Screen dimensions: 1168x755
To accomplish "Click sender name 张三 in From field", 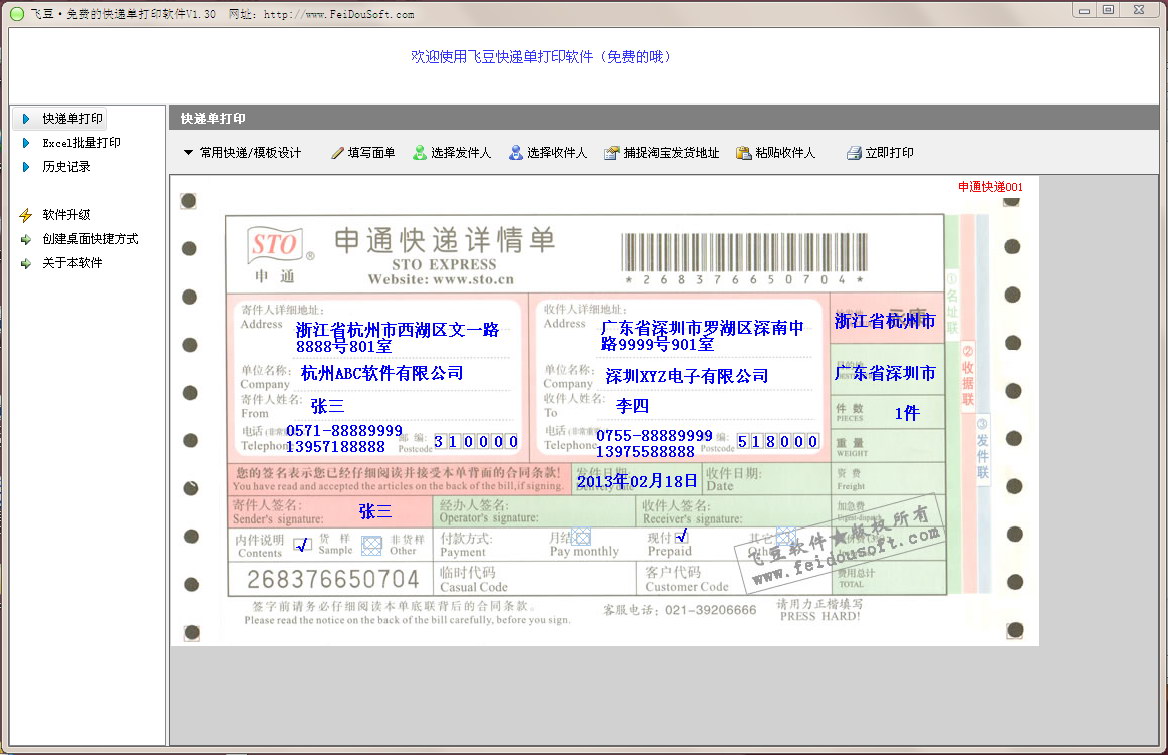I will point(328,406).
